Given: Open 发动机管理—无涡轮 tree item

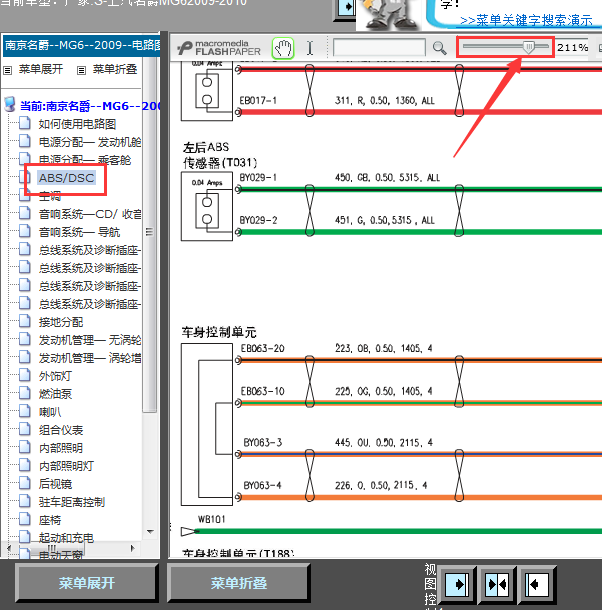Looking at the screenshot, I should (x=90, y=340).
